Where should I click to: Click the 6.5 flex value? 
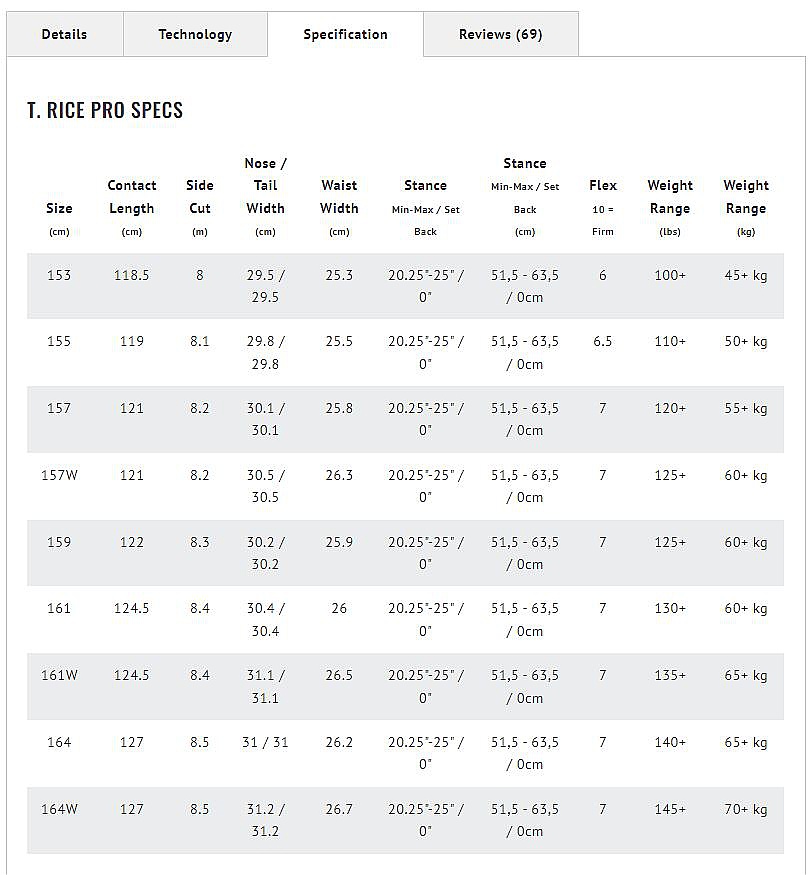(x=603, y=341)
